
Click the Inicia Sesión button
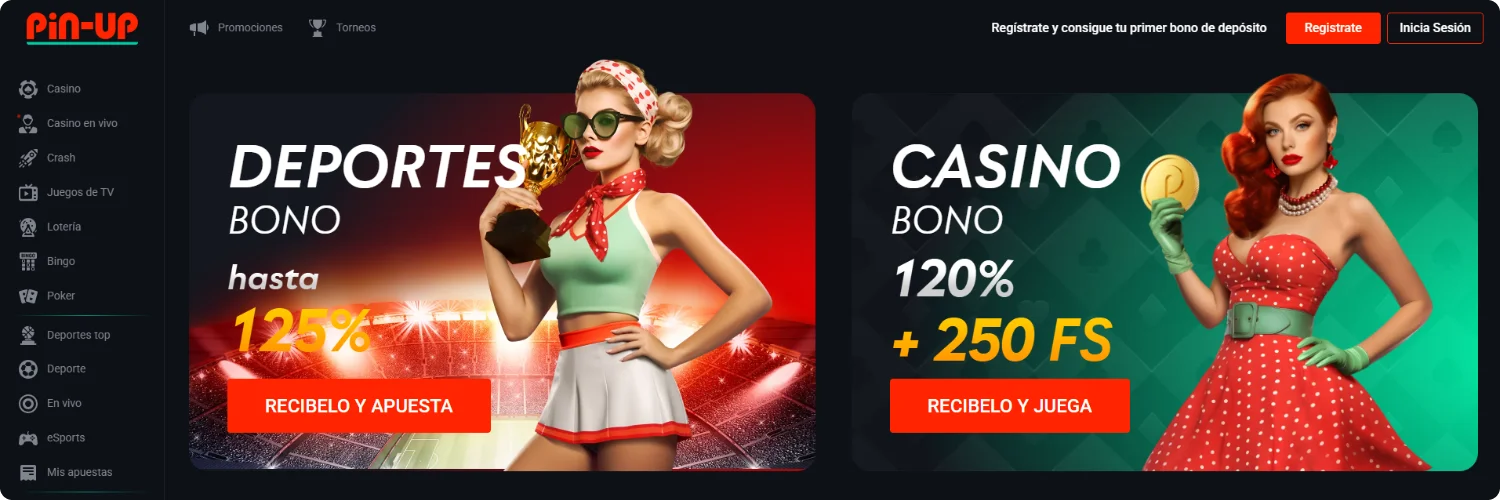point(1435,28)
